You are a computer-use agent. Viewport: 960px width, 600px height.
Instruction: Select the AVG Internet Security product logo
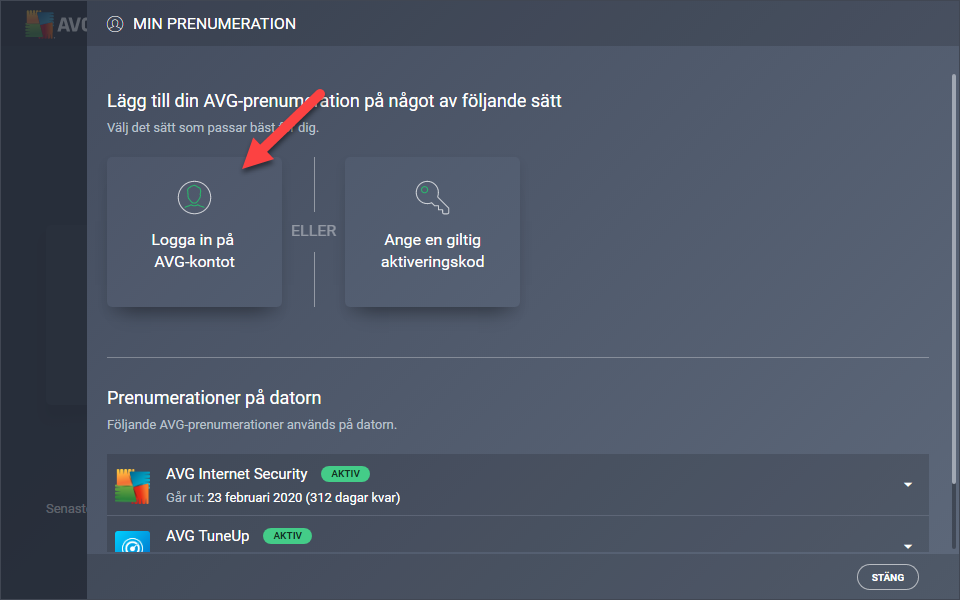click(132, 486)
